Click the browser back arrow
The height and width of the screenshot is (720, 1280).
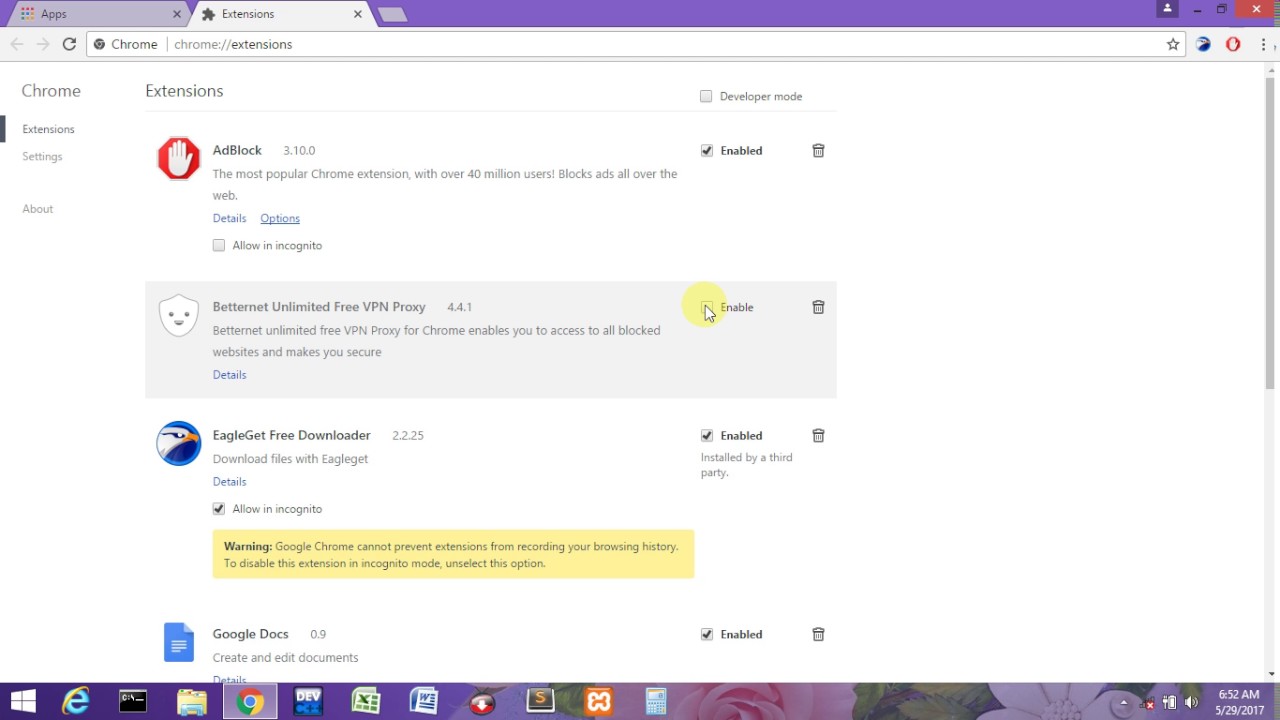[x=17, y=44]
